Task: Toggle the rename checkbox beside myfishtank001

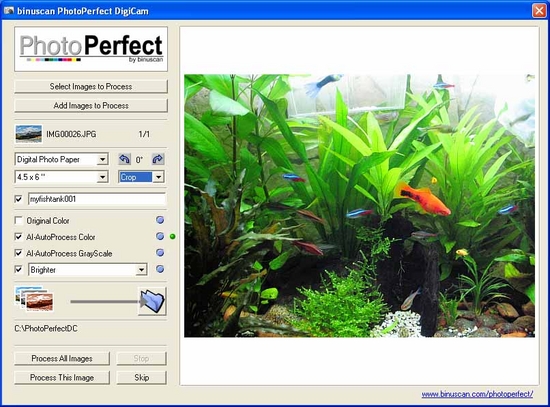Action: tap(19, 199)
